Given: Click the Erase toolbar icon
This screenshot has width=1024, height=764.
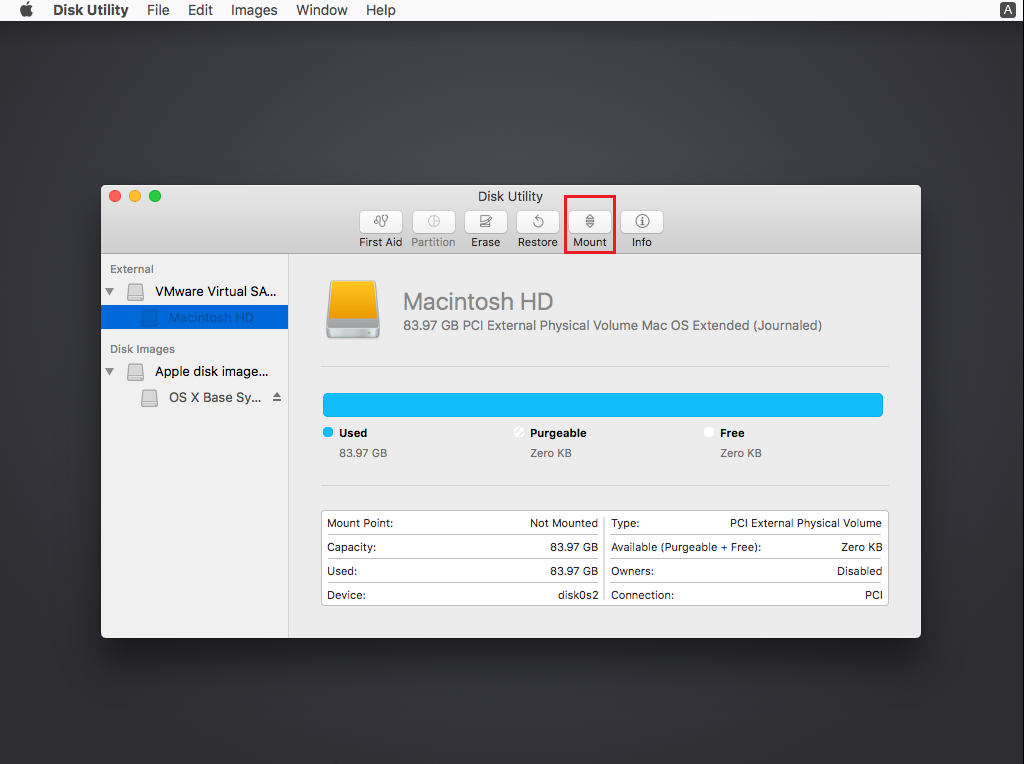Looking at the screenshot, I should [486, 222].
